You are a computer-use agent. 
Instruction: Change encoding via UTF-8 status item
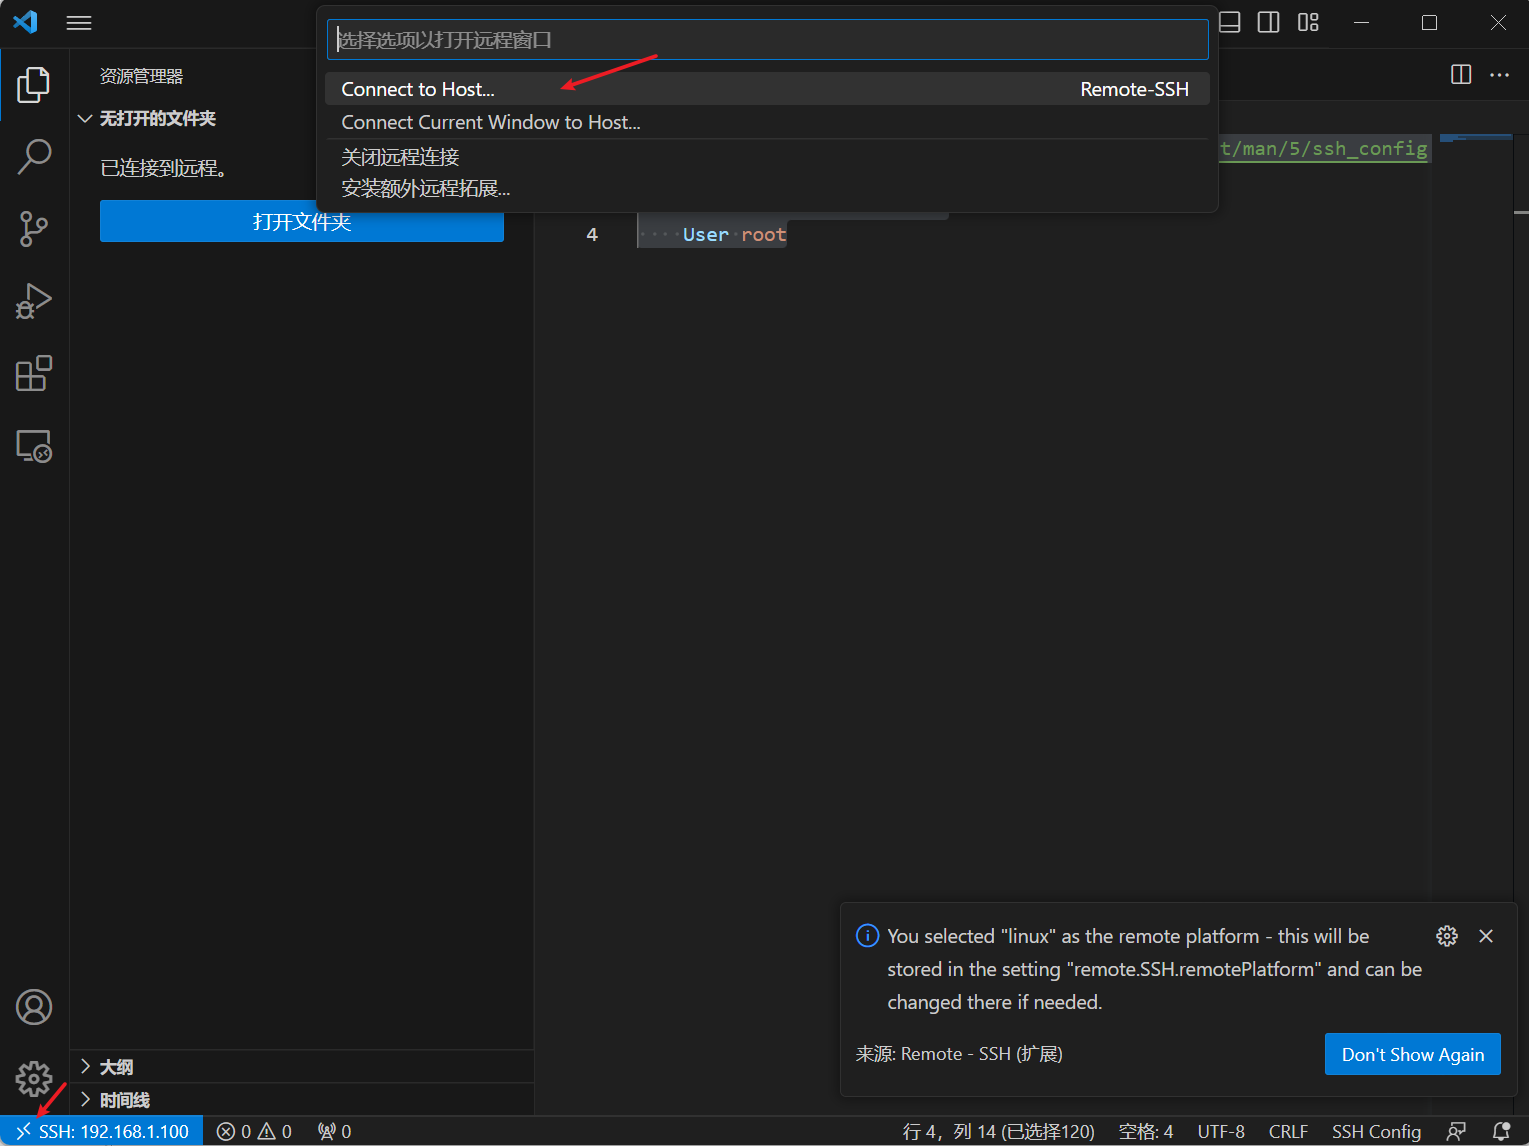tap(1221, 1131)
